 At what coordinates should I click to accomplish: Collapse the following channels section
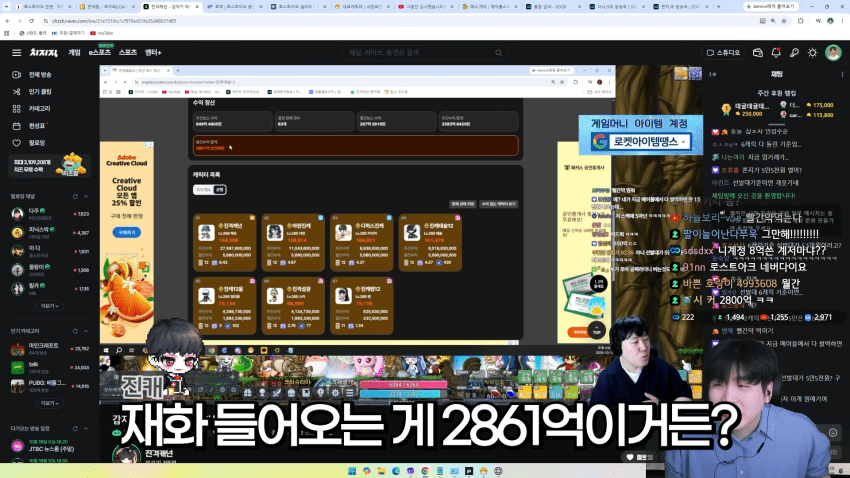(x=86, y=196)
